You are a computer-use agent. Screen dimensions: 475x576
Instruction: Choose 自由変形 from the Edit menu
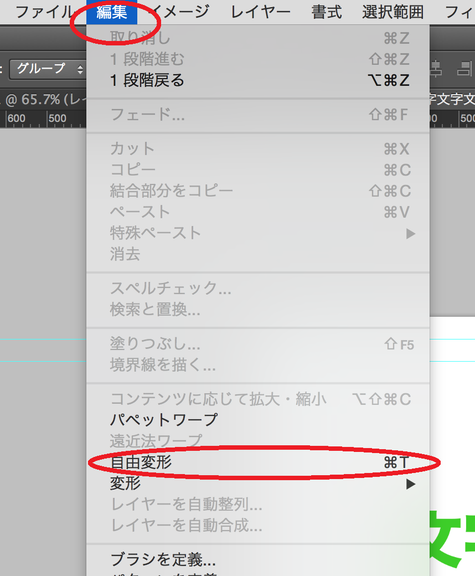click(258, 462)
